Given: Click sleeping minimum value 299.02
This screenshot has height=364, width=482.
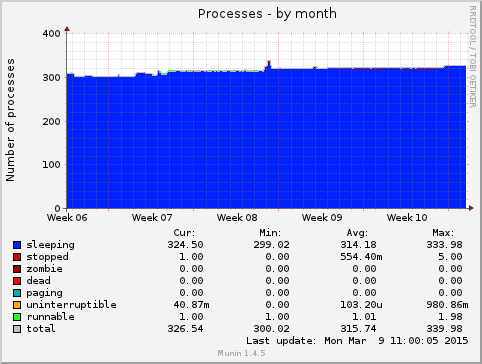Looking at the screenshot, I should (x=271, y=245).
